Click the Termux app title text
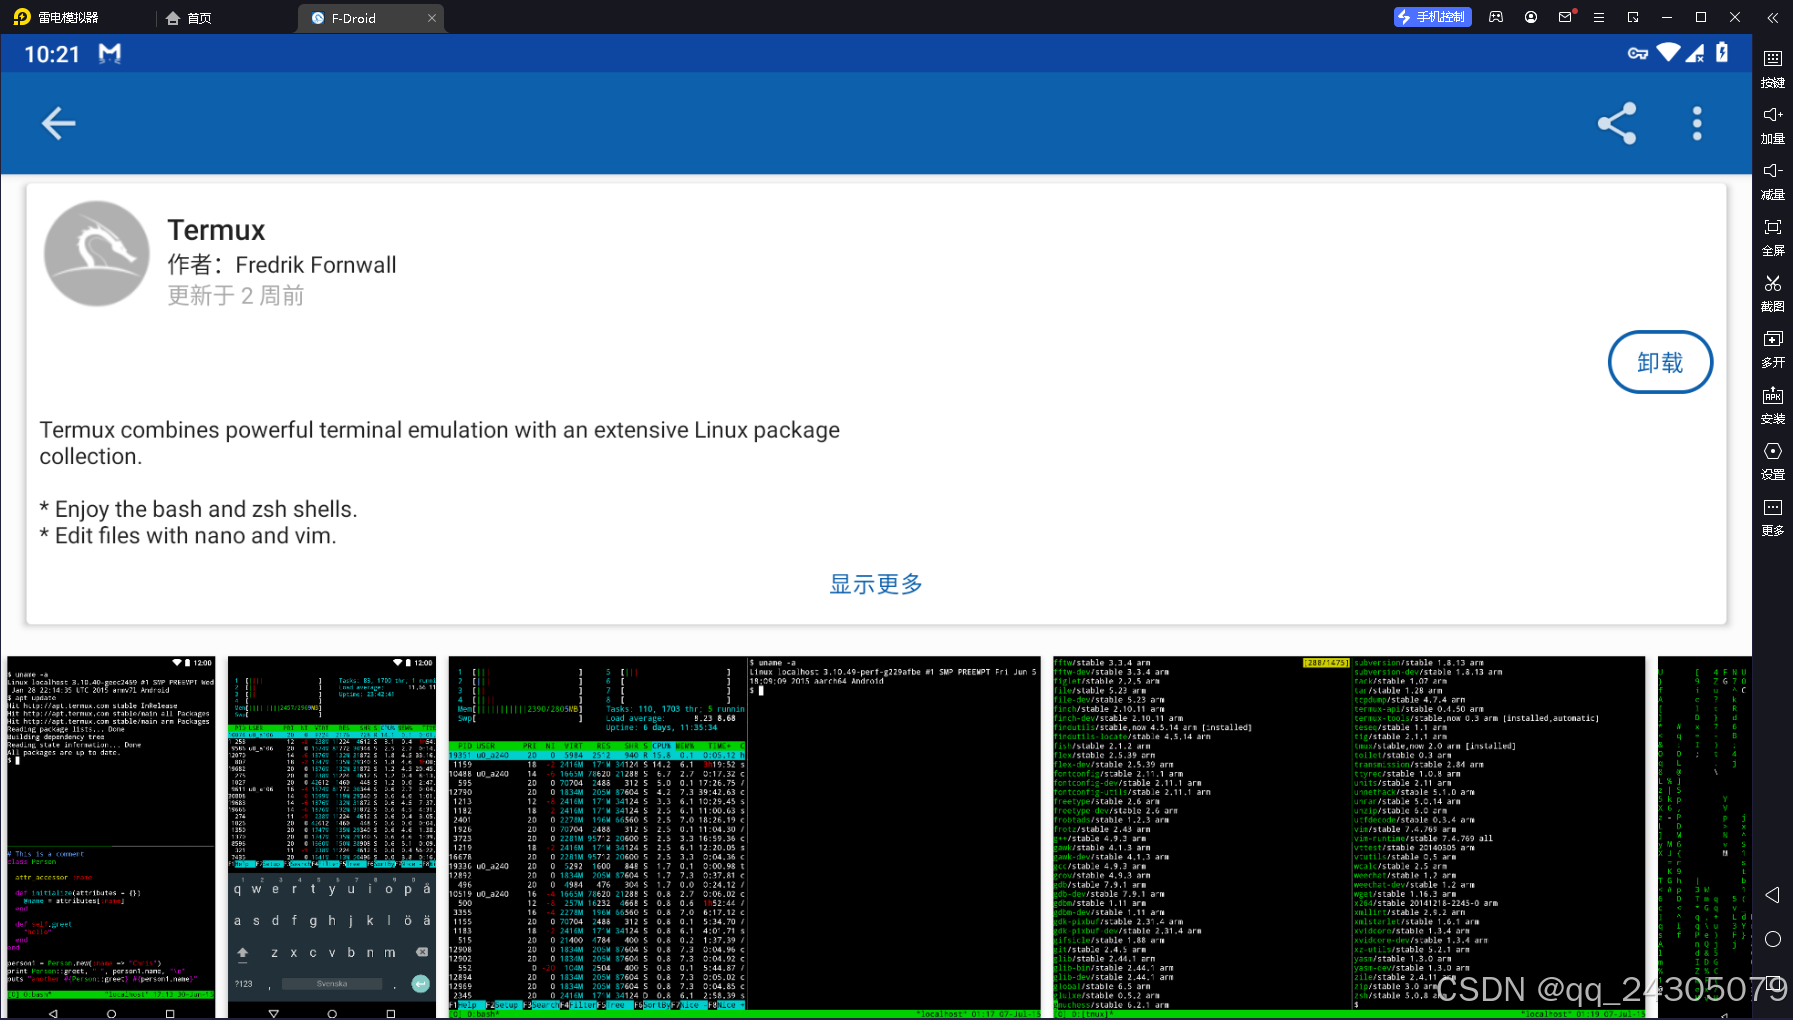 click(x=216, y=230)
